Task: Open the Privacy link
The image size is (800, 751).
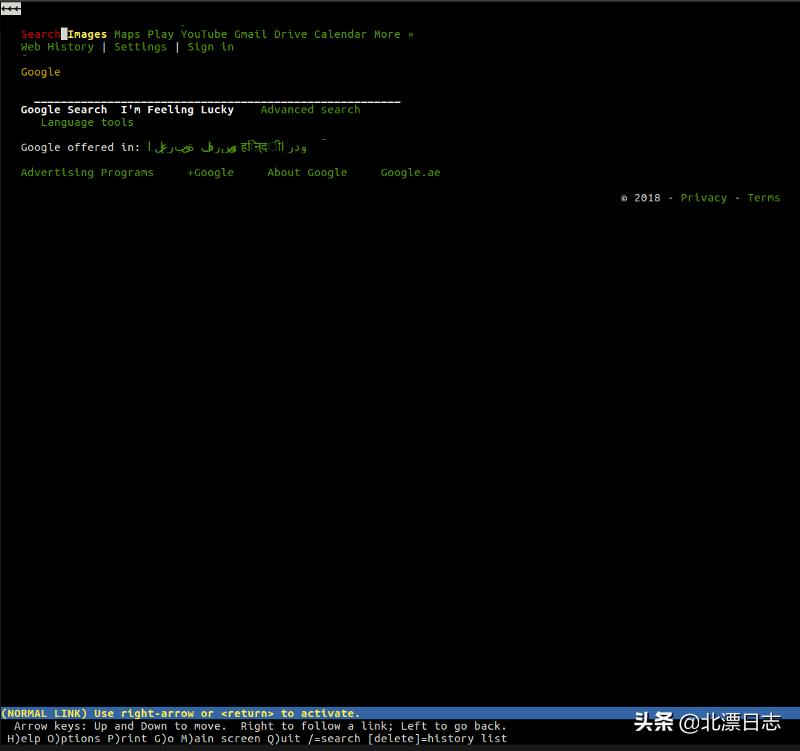Action: [704, 198]
